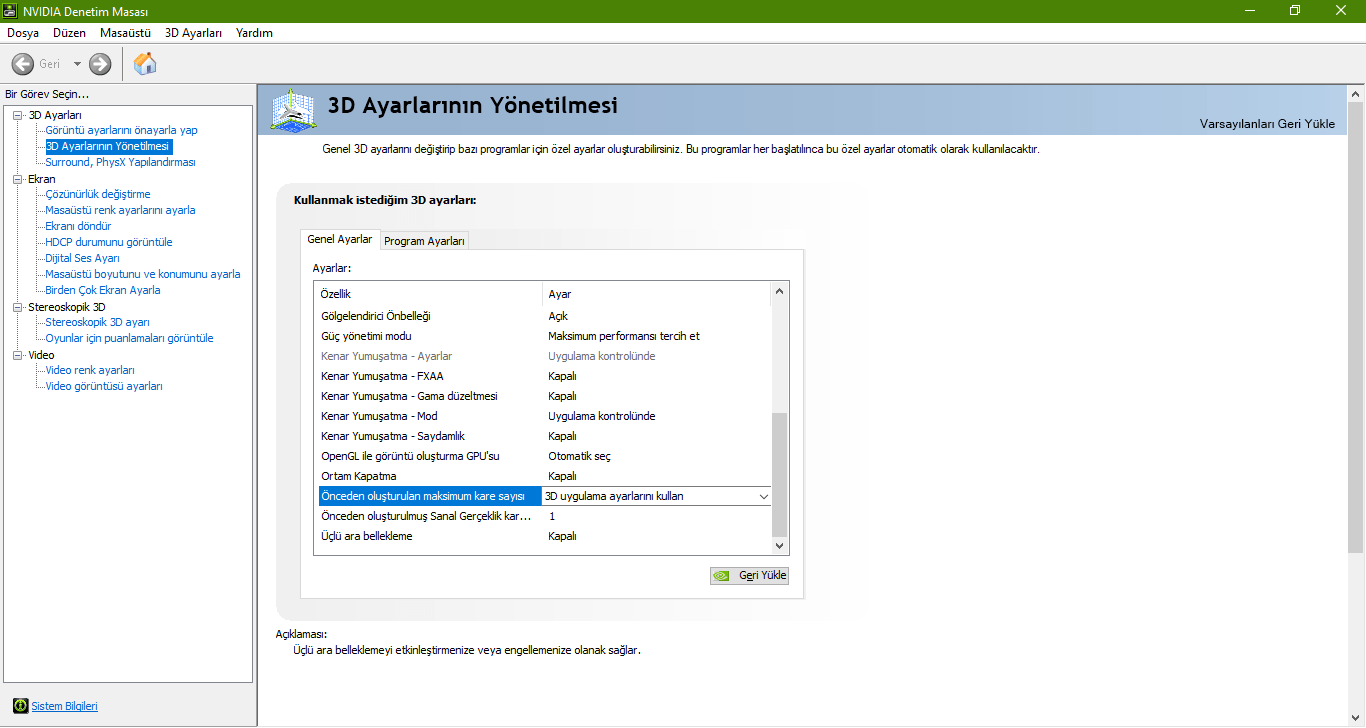This screenshot has height=728, width=1366.
Task: Click main page scroll up arrow
Action: (x=1356, y=95)
